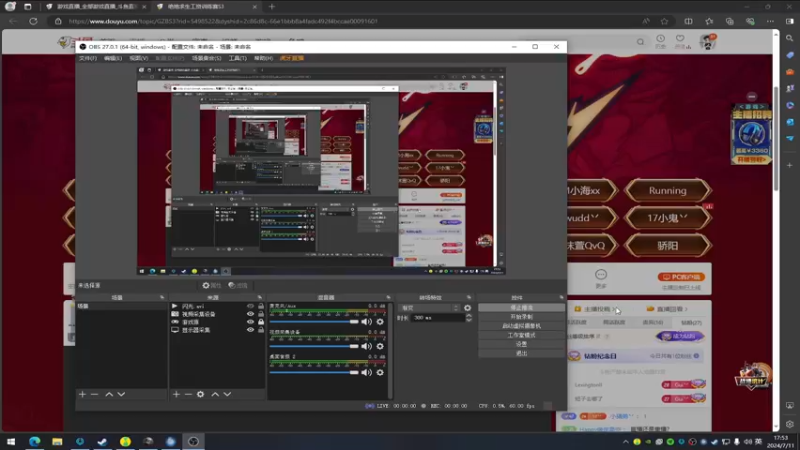Image resolution: width=800 pixels, height=450 pixels.
Task: Toggle the lock on the 视频采集设备 source
Action: pyautogui.click(x=261, y=314)
